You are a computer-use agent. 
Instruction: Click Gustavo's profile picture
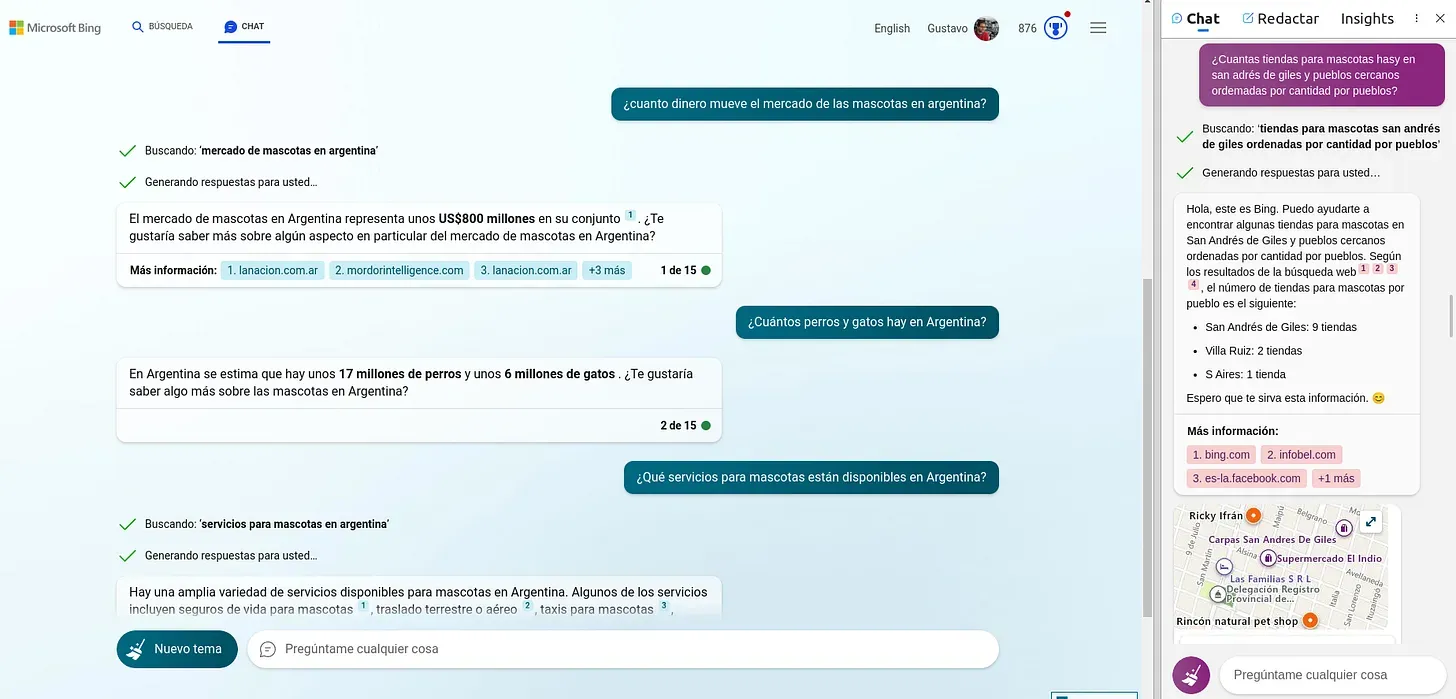(987, 28)
